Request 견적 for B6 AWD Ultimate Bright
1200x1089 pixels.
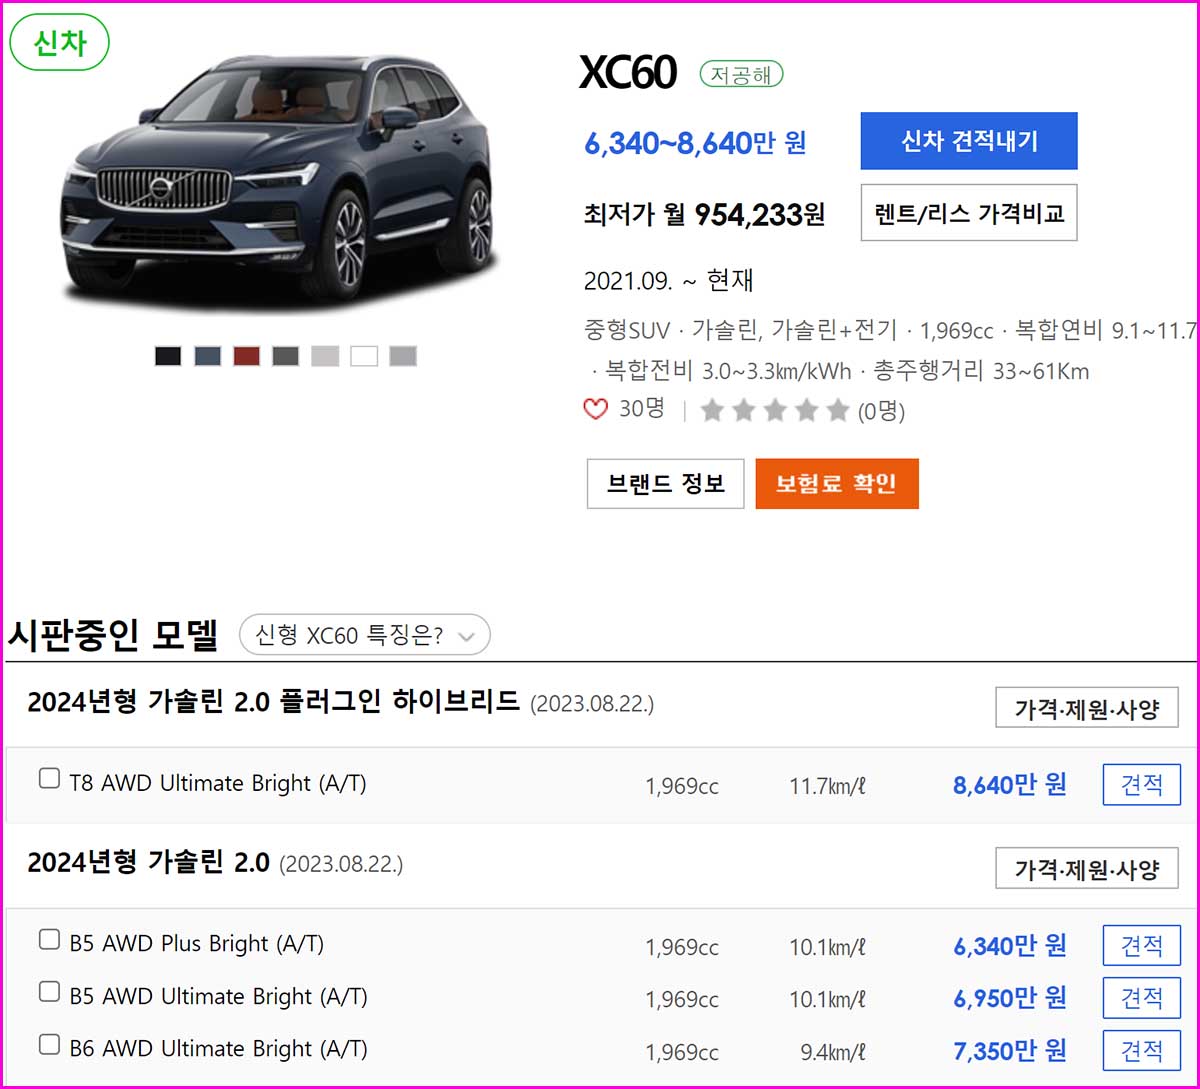click(x=1141, y=1051)
